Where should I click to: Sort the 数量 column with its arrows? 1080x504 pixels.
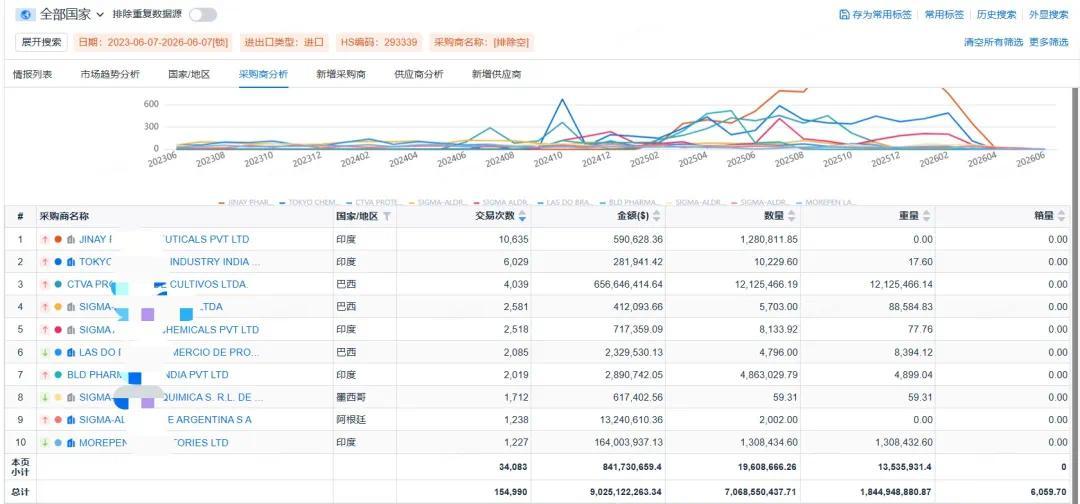tap(791, 216)
